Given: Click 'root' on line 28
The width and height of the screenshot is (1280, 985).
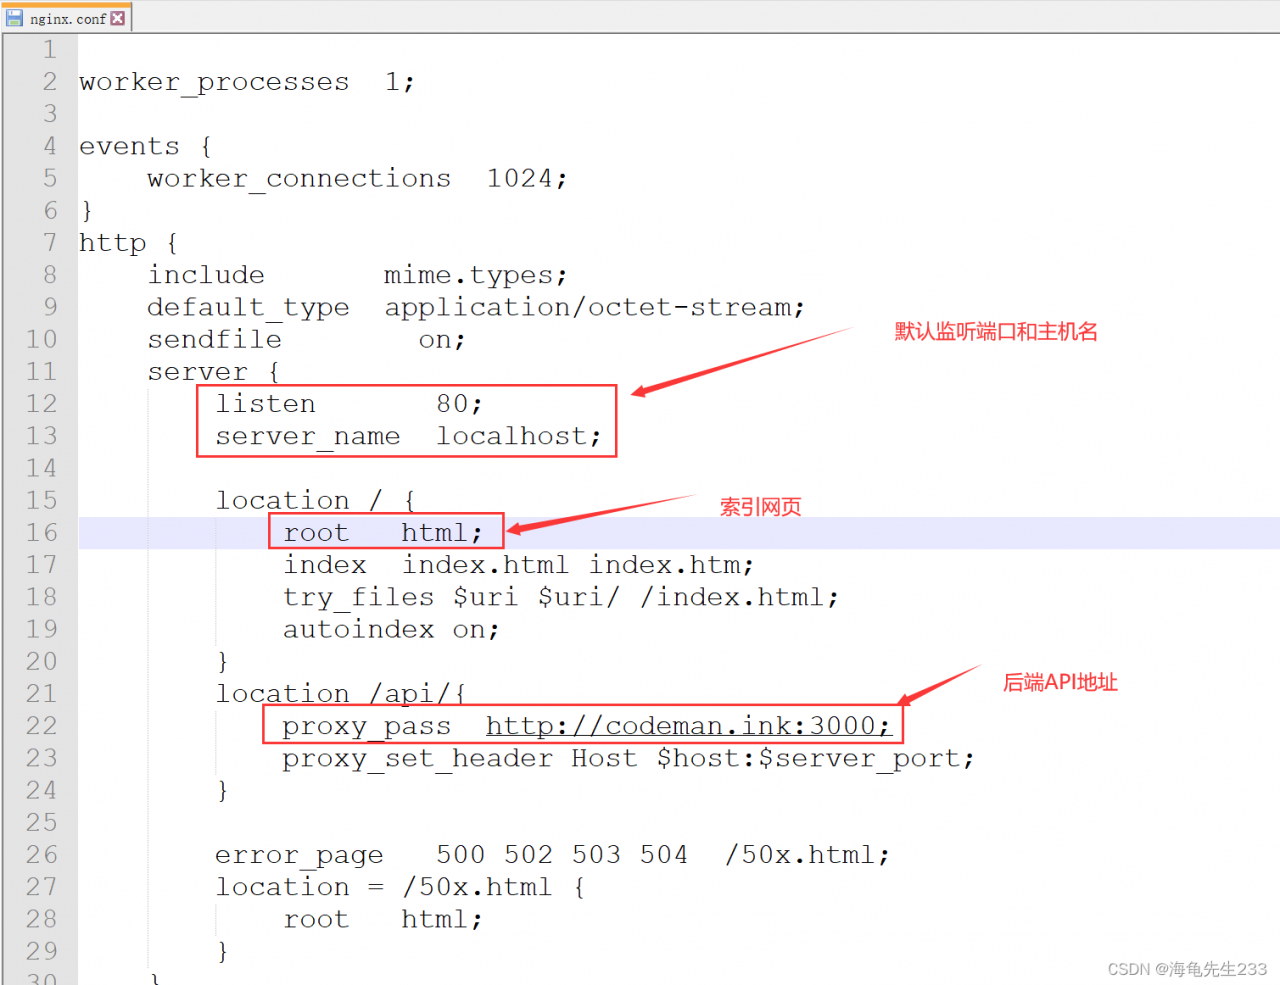Looking at the screenshot, I should click(x=316, y=920).
